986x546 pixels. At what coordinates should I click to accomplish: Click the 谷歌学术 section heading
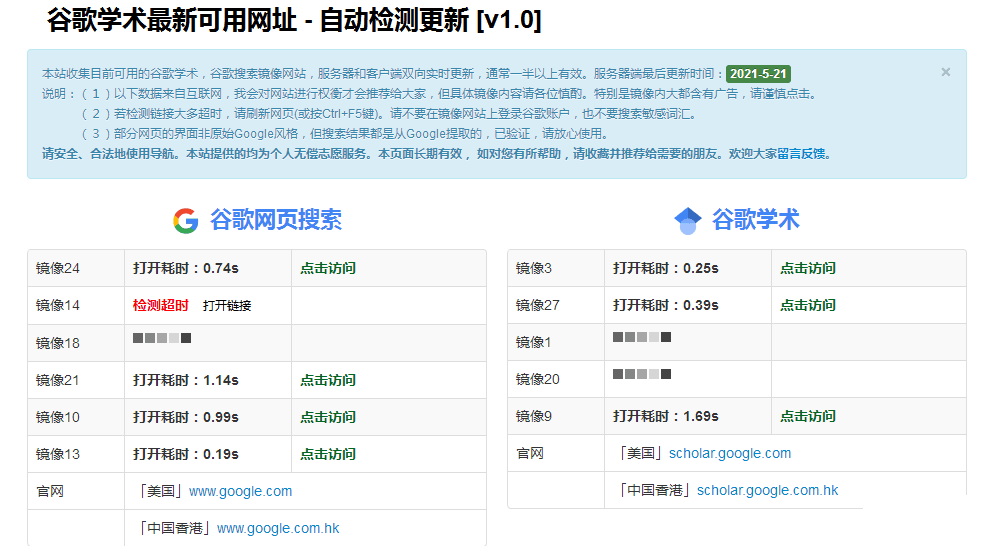point(755,220)
